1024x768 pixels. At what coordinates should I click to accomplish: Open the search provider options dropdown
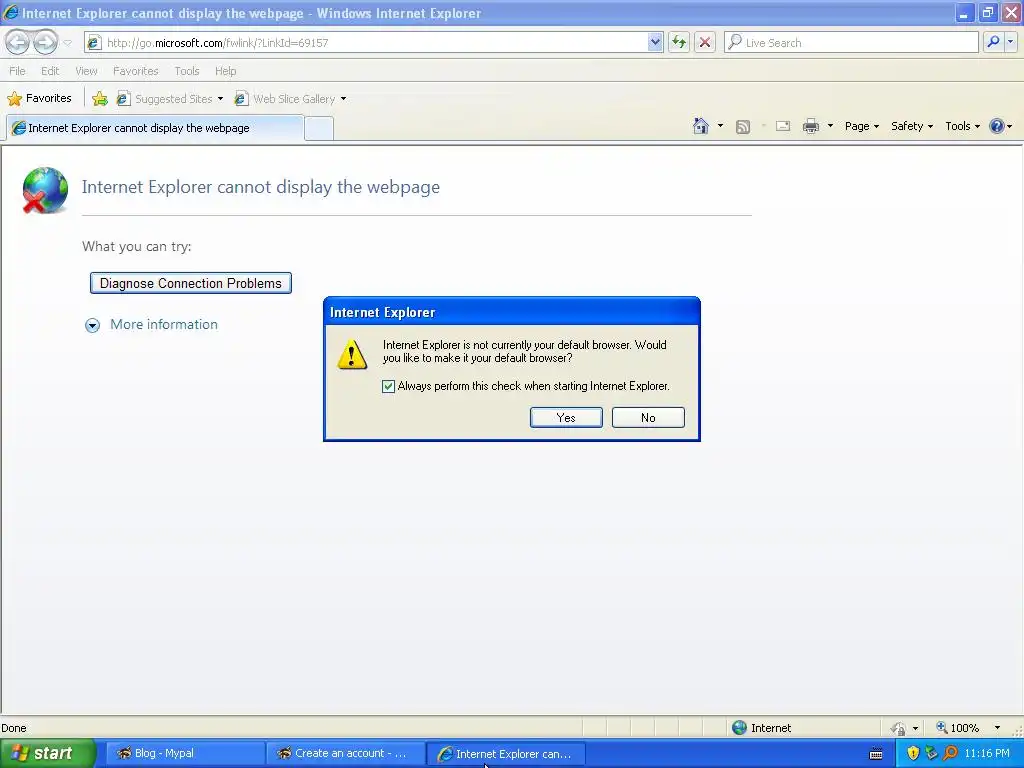1011,42
